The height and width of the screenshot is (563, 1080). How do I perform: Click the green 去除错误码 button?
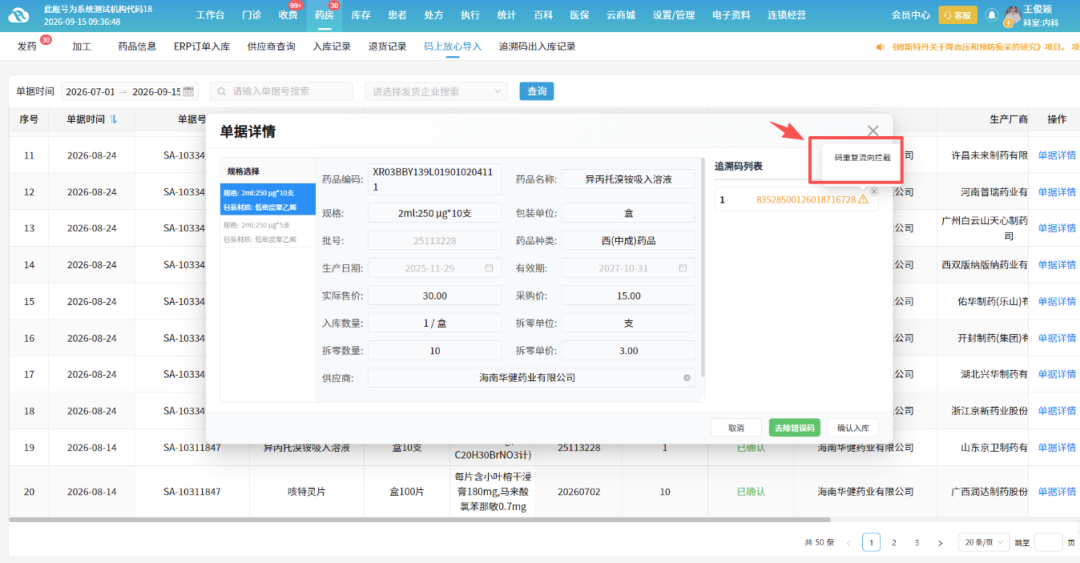coord(794,428)
